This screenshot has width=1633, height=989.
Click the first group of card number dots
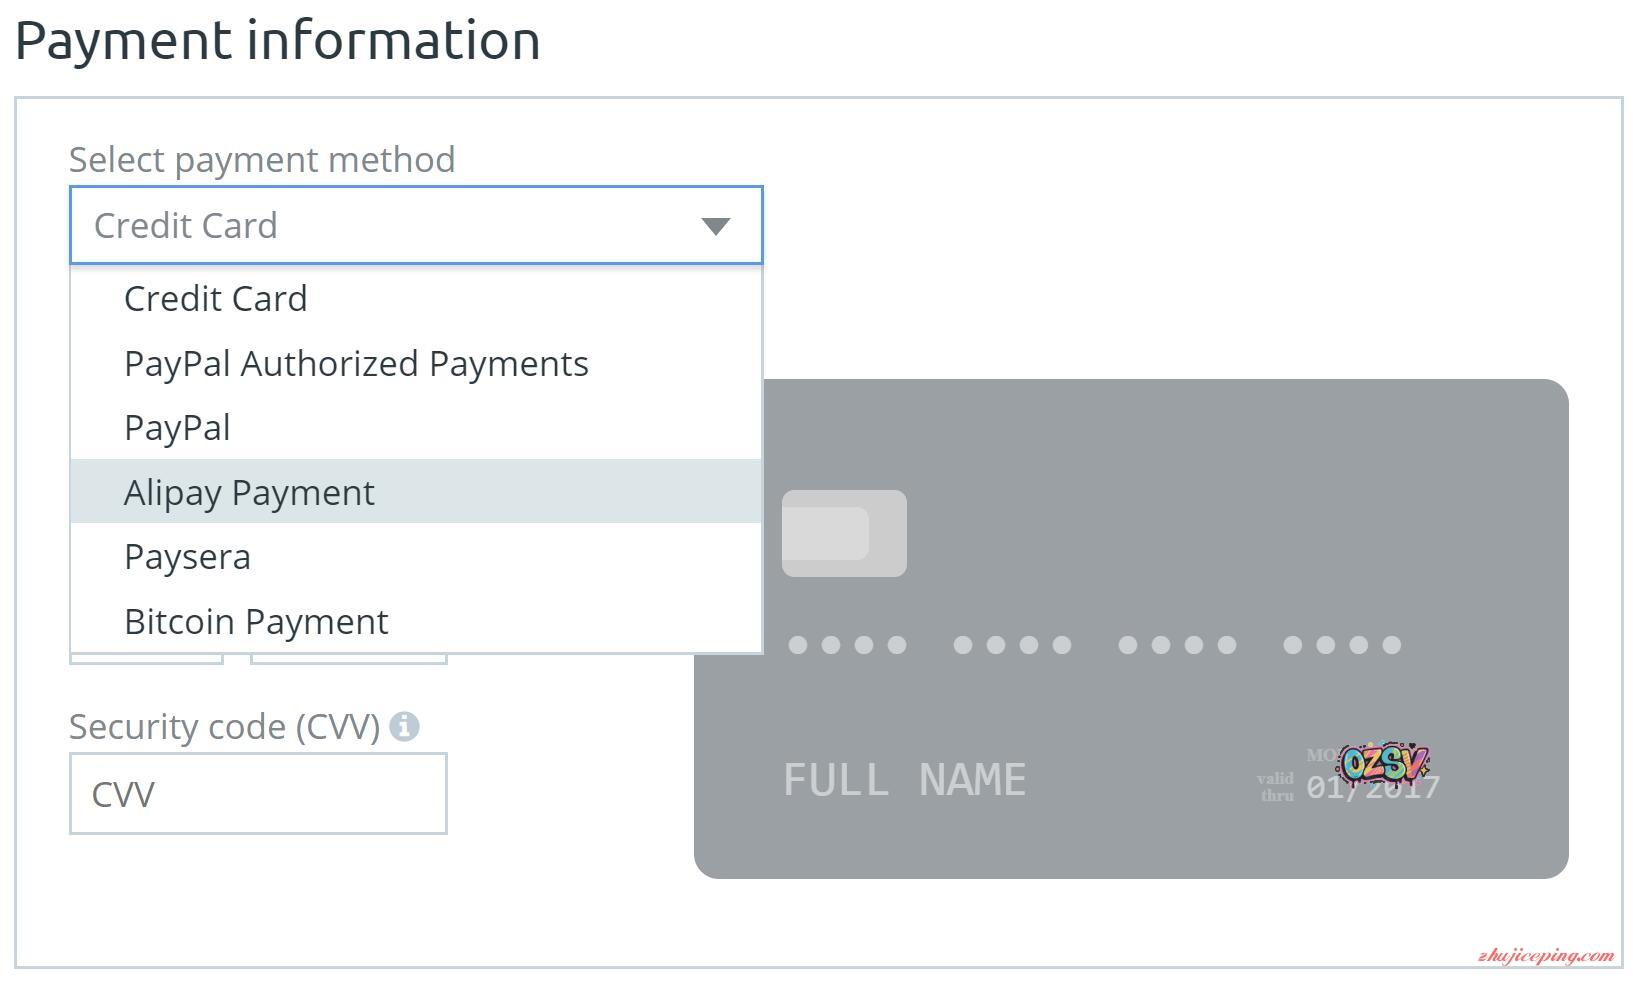tap(847, 645)
